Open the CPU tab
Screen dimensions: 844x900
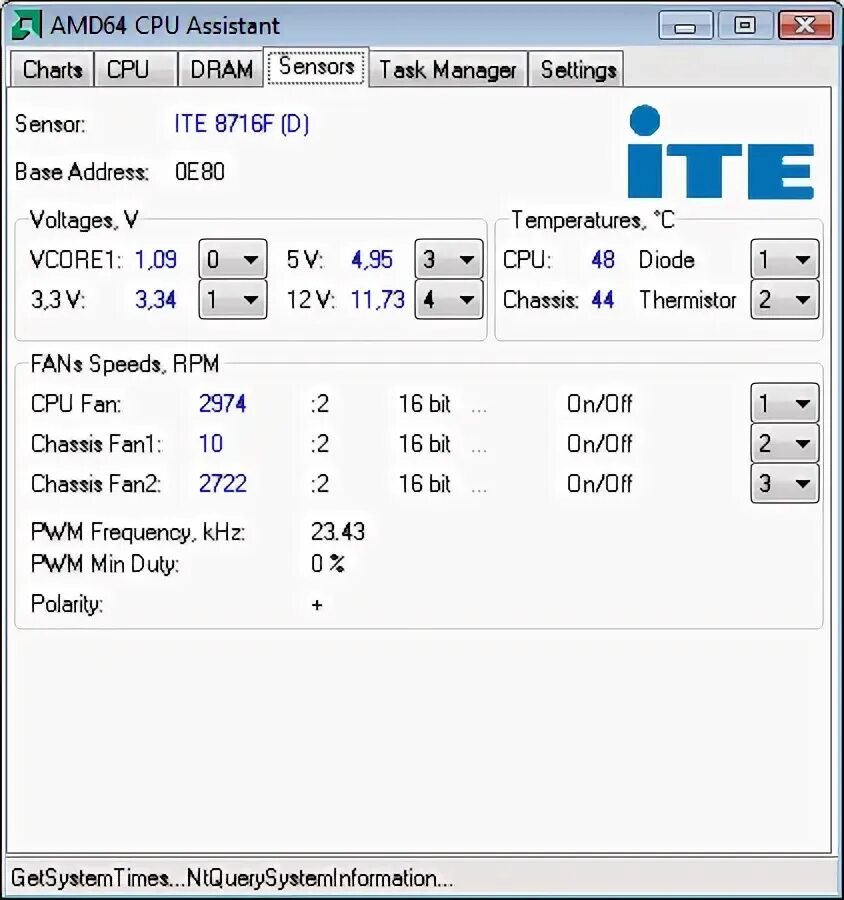pos(135,69)
